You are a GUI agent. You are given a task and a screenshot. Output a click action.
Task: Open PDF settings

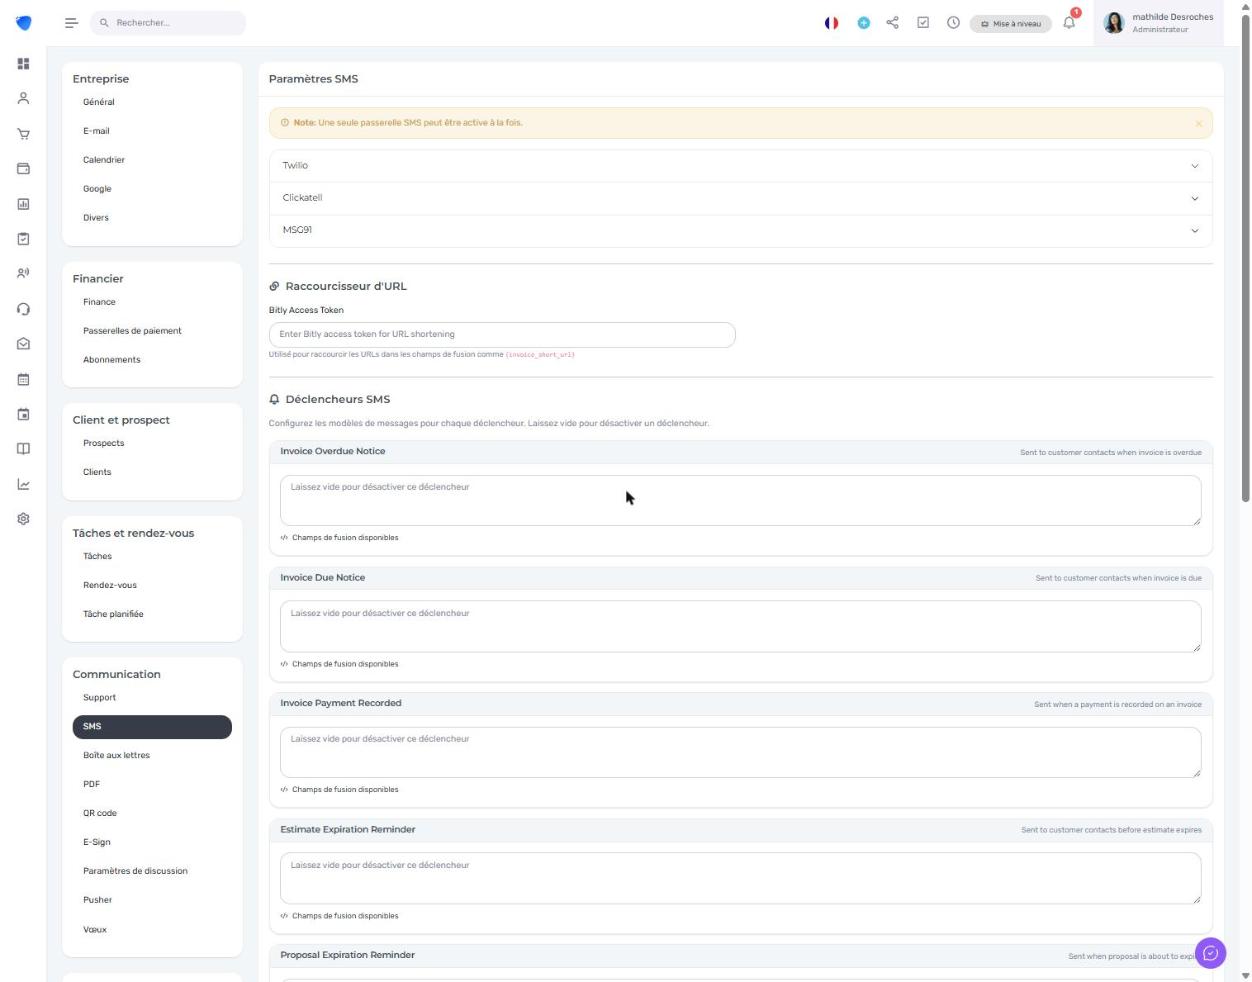(91, 785)
